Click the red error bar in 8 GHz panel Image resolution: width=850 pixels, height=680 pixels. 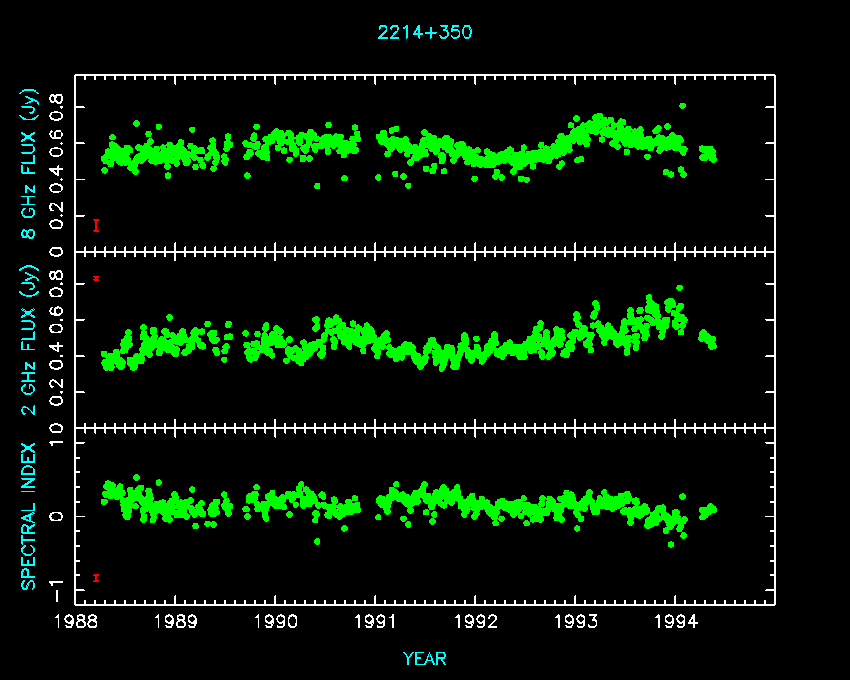[x=96, y=225]
